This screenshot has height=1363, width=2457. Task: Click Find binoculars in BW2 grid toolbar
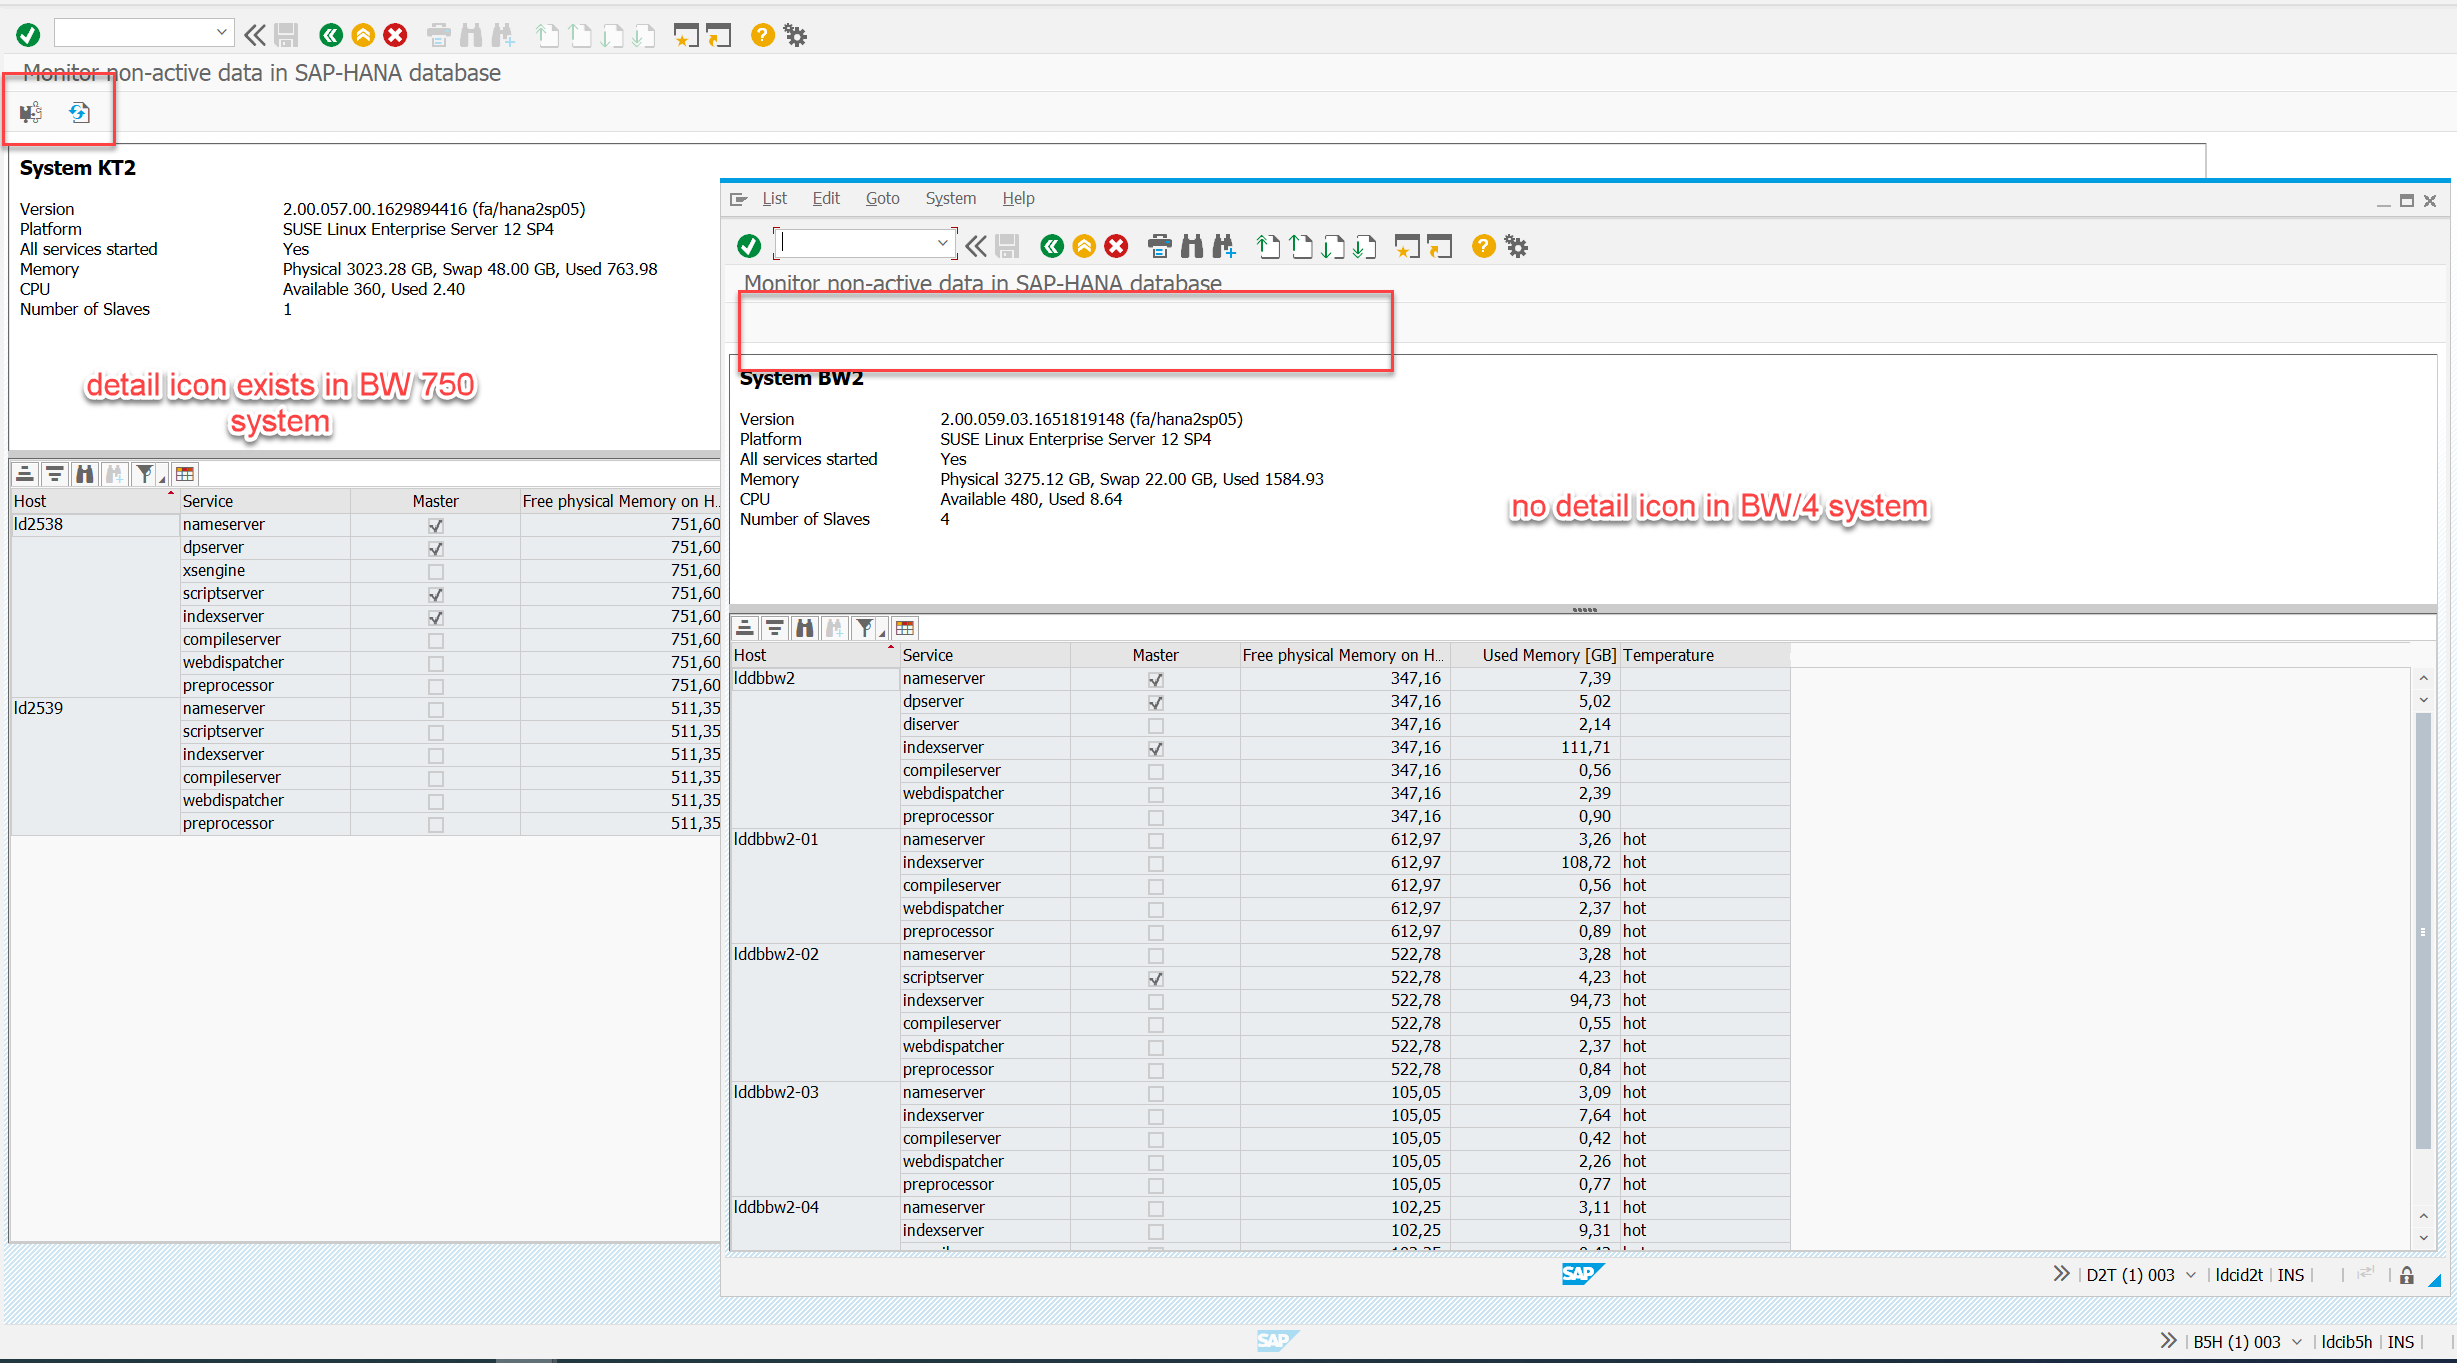pyautogui.click(x=805, y=628)
